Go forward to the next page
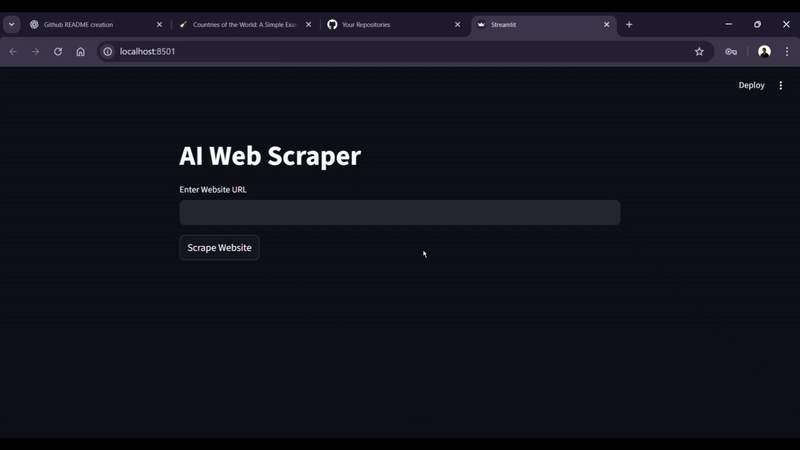Screen dimensions: 800x450 click(35, 52)
